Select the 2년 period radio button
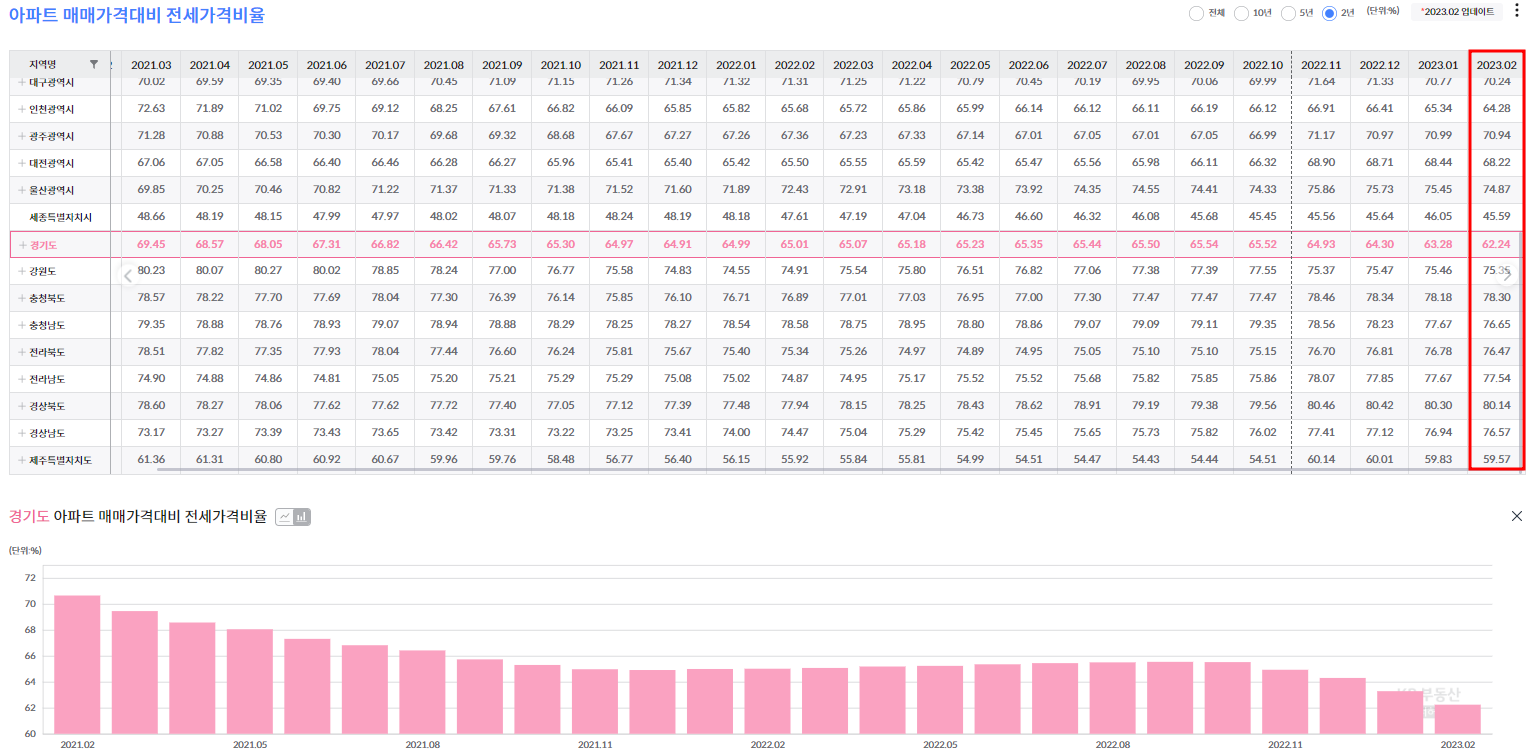The width and height of the screenshot is (1534, 756). coord(1329,13)
